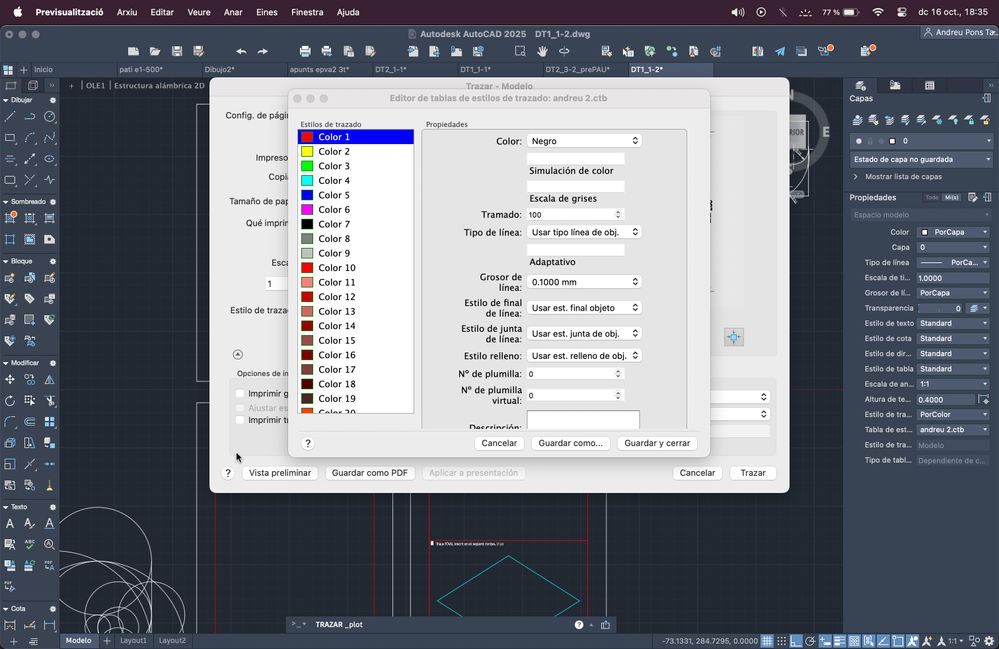
Task: Select the Move tool in Modificar palette
Action: [x=10, y=380]
